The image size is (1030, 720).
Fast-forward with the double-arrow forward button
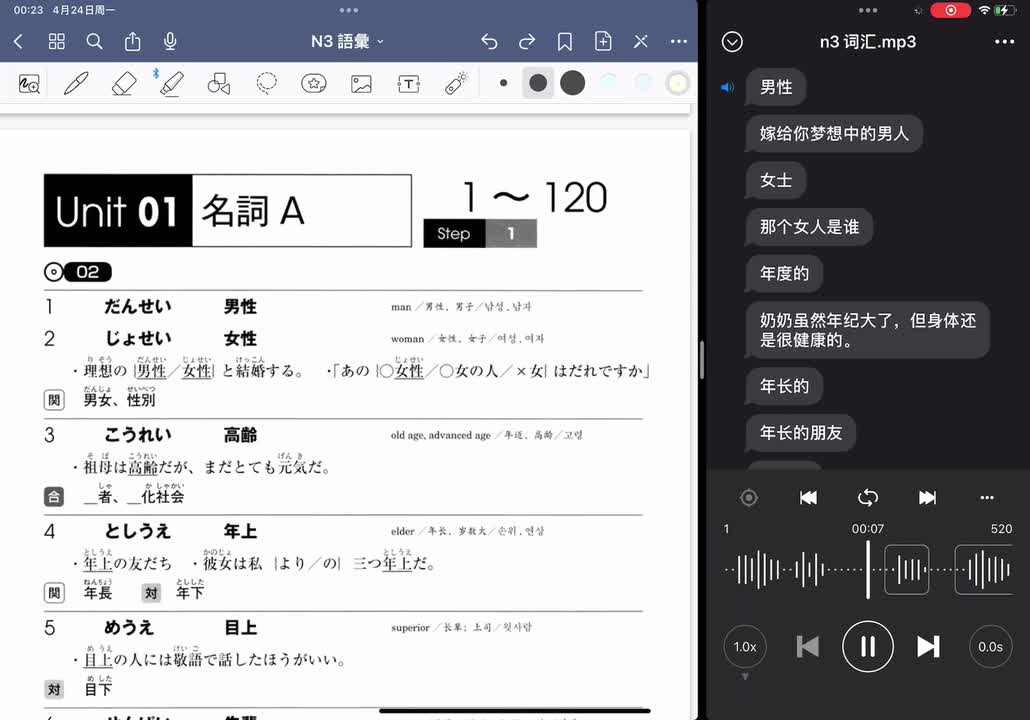[927, 497]
